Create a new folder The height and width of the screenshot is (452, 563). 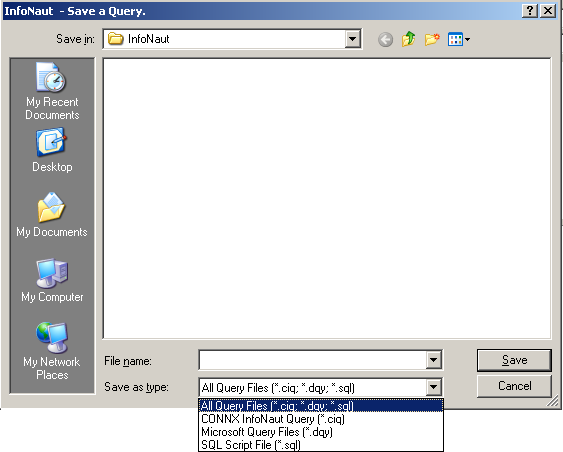432,39
